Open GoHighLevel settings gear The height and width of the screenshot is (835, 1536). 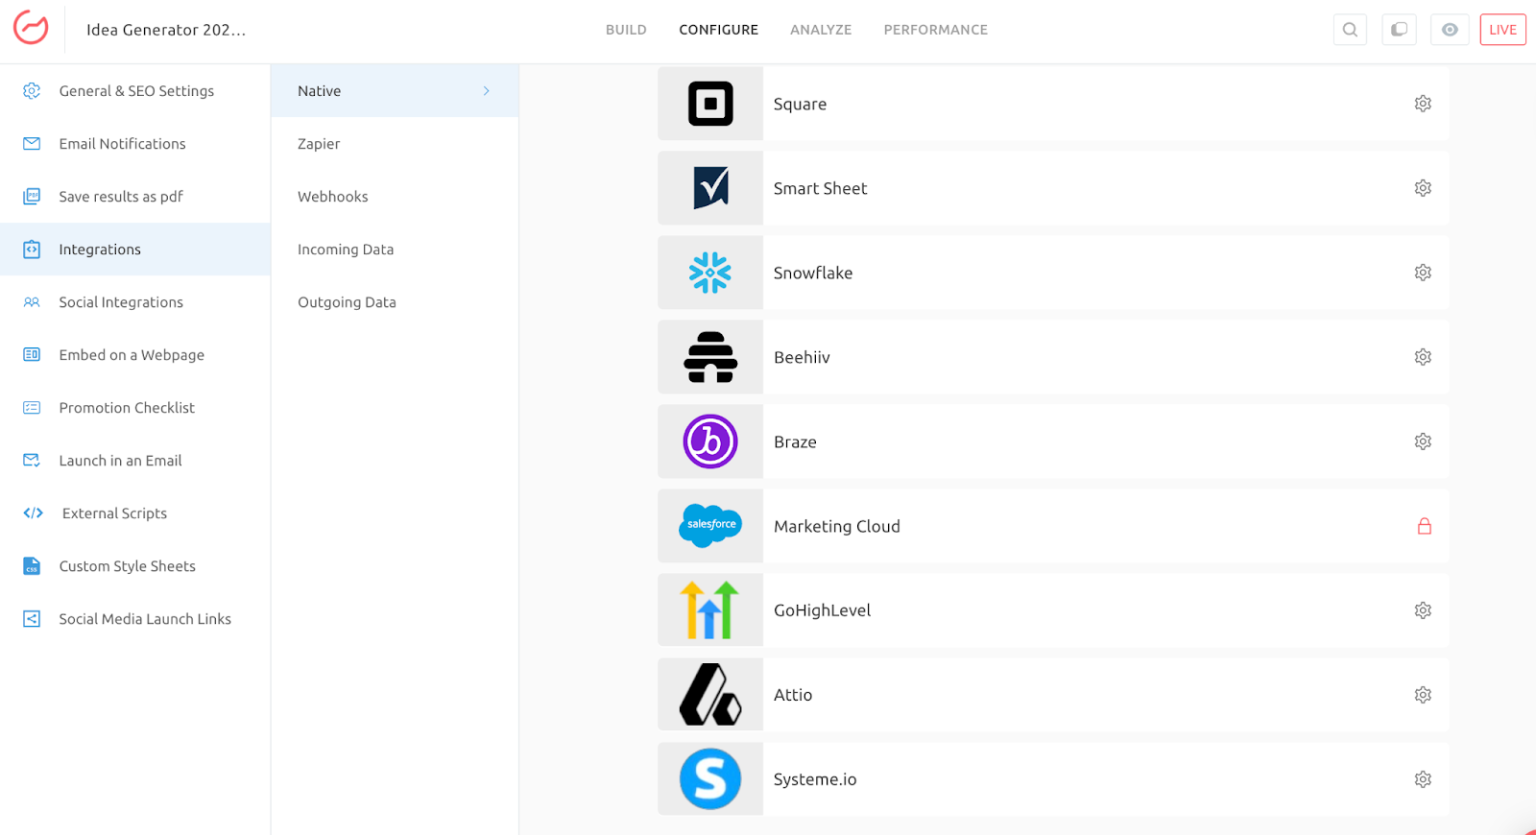[x=1422, y=611]
